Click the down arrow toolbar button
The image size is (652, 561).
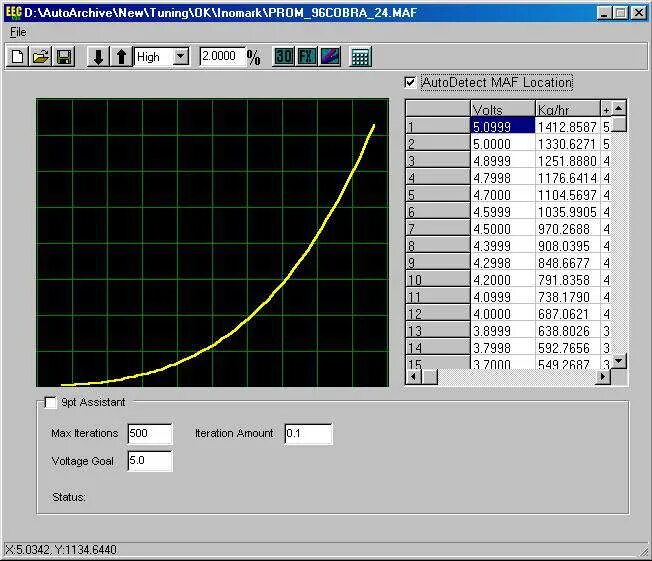pos(98,57)
